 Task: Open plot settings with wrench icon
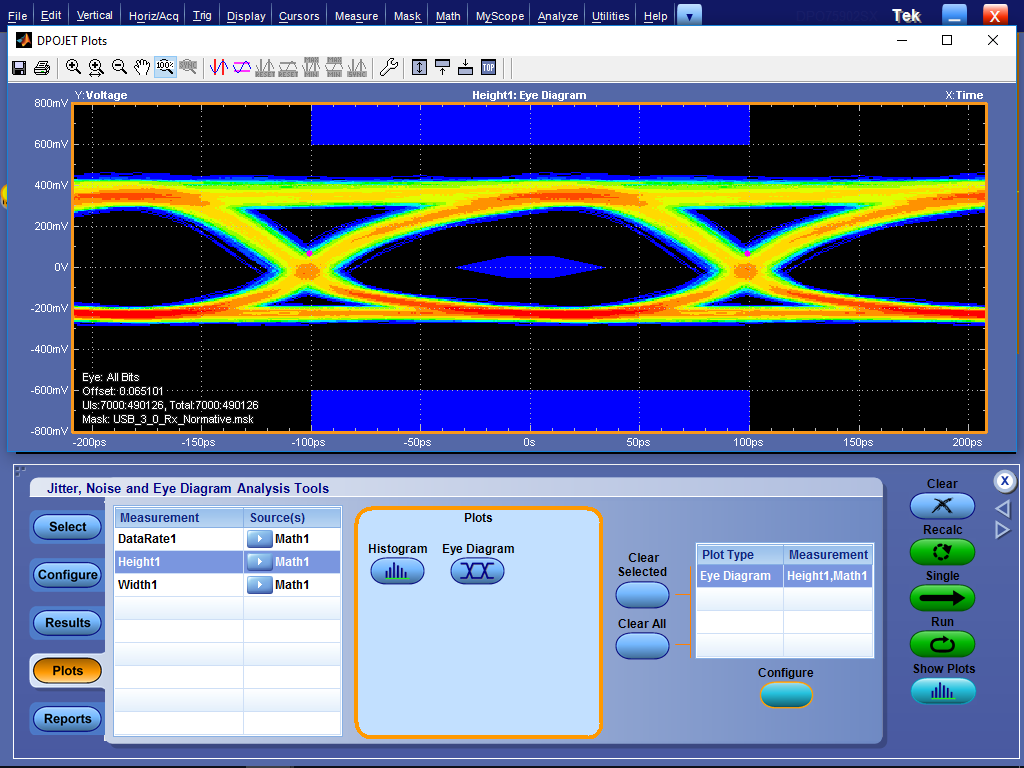click(x=389, y=67)
